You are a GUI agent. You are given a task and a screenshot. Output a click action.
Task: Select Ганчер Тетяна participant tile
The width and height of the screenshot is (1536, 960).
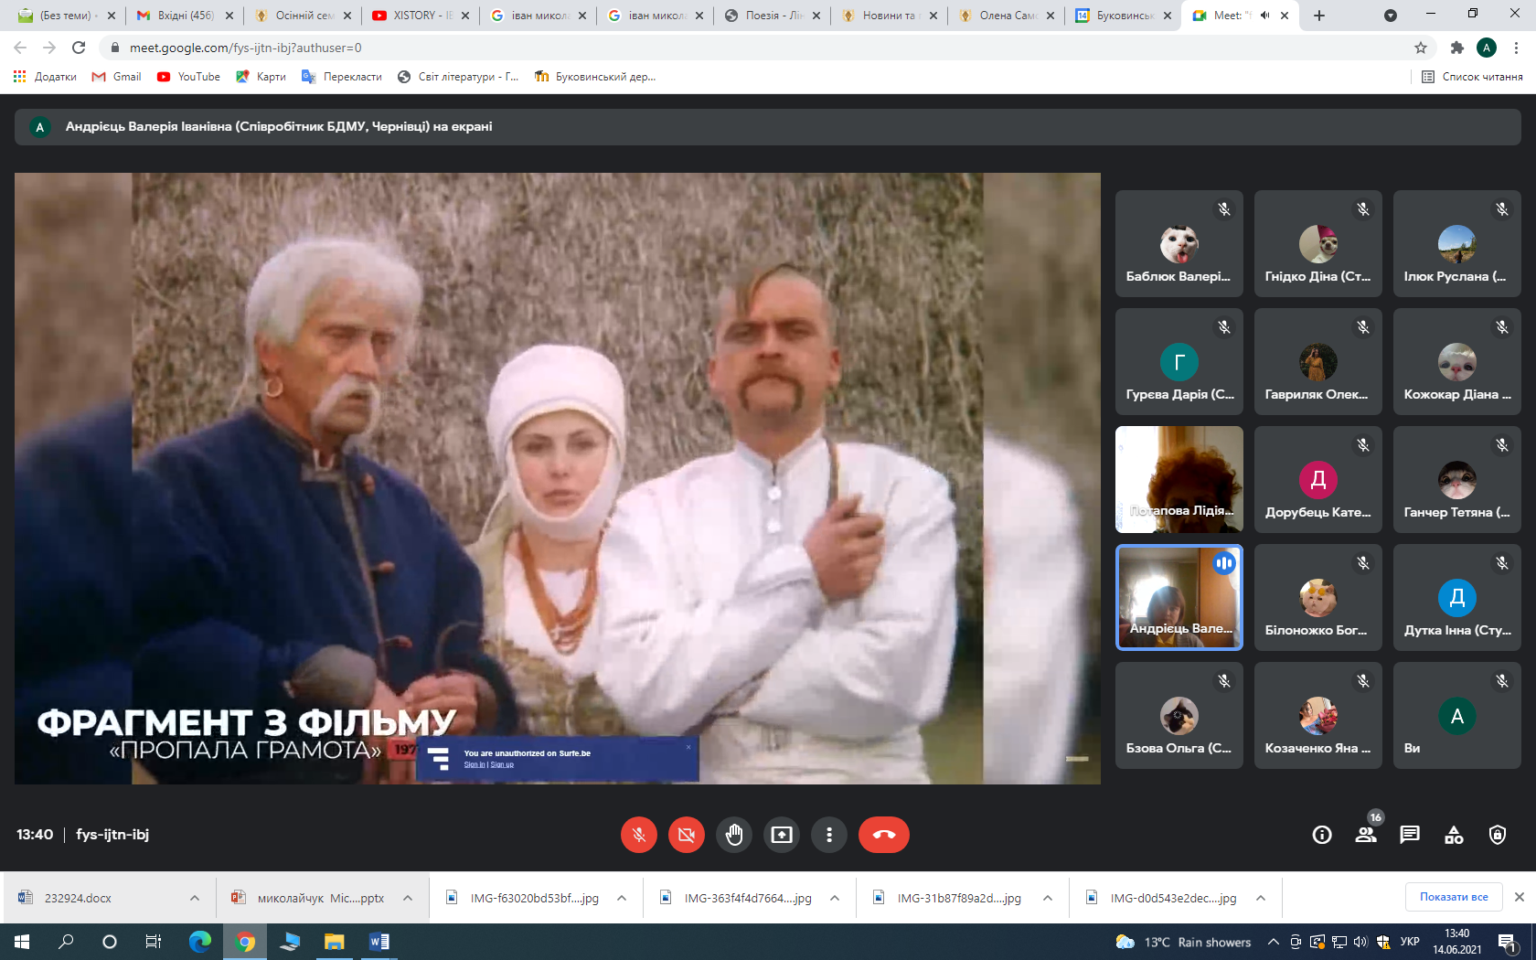coord(1457,480)
